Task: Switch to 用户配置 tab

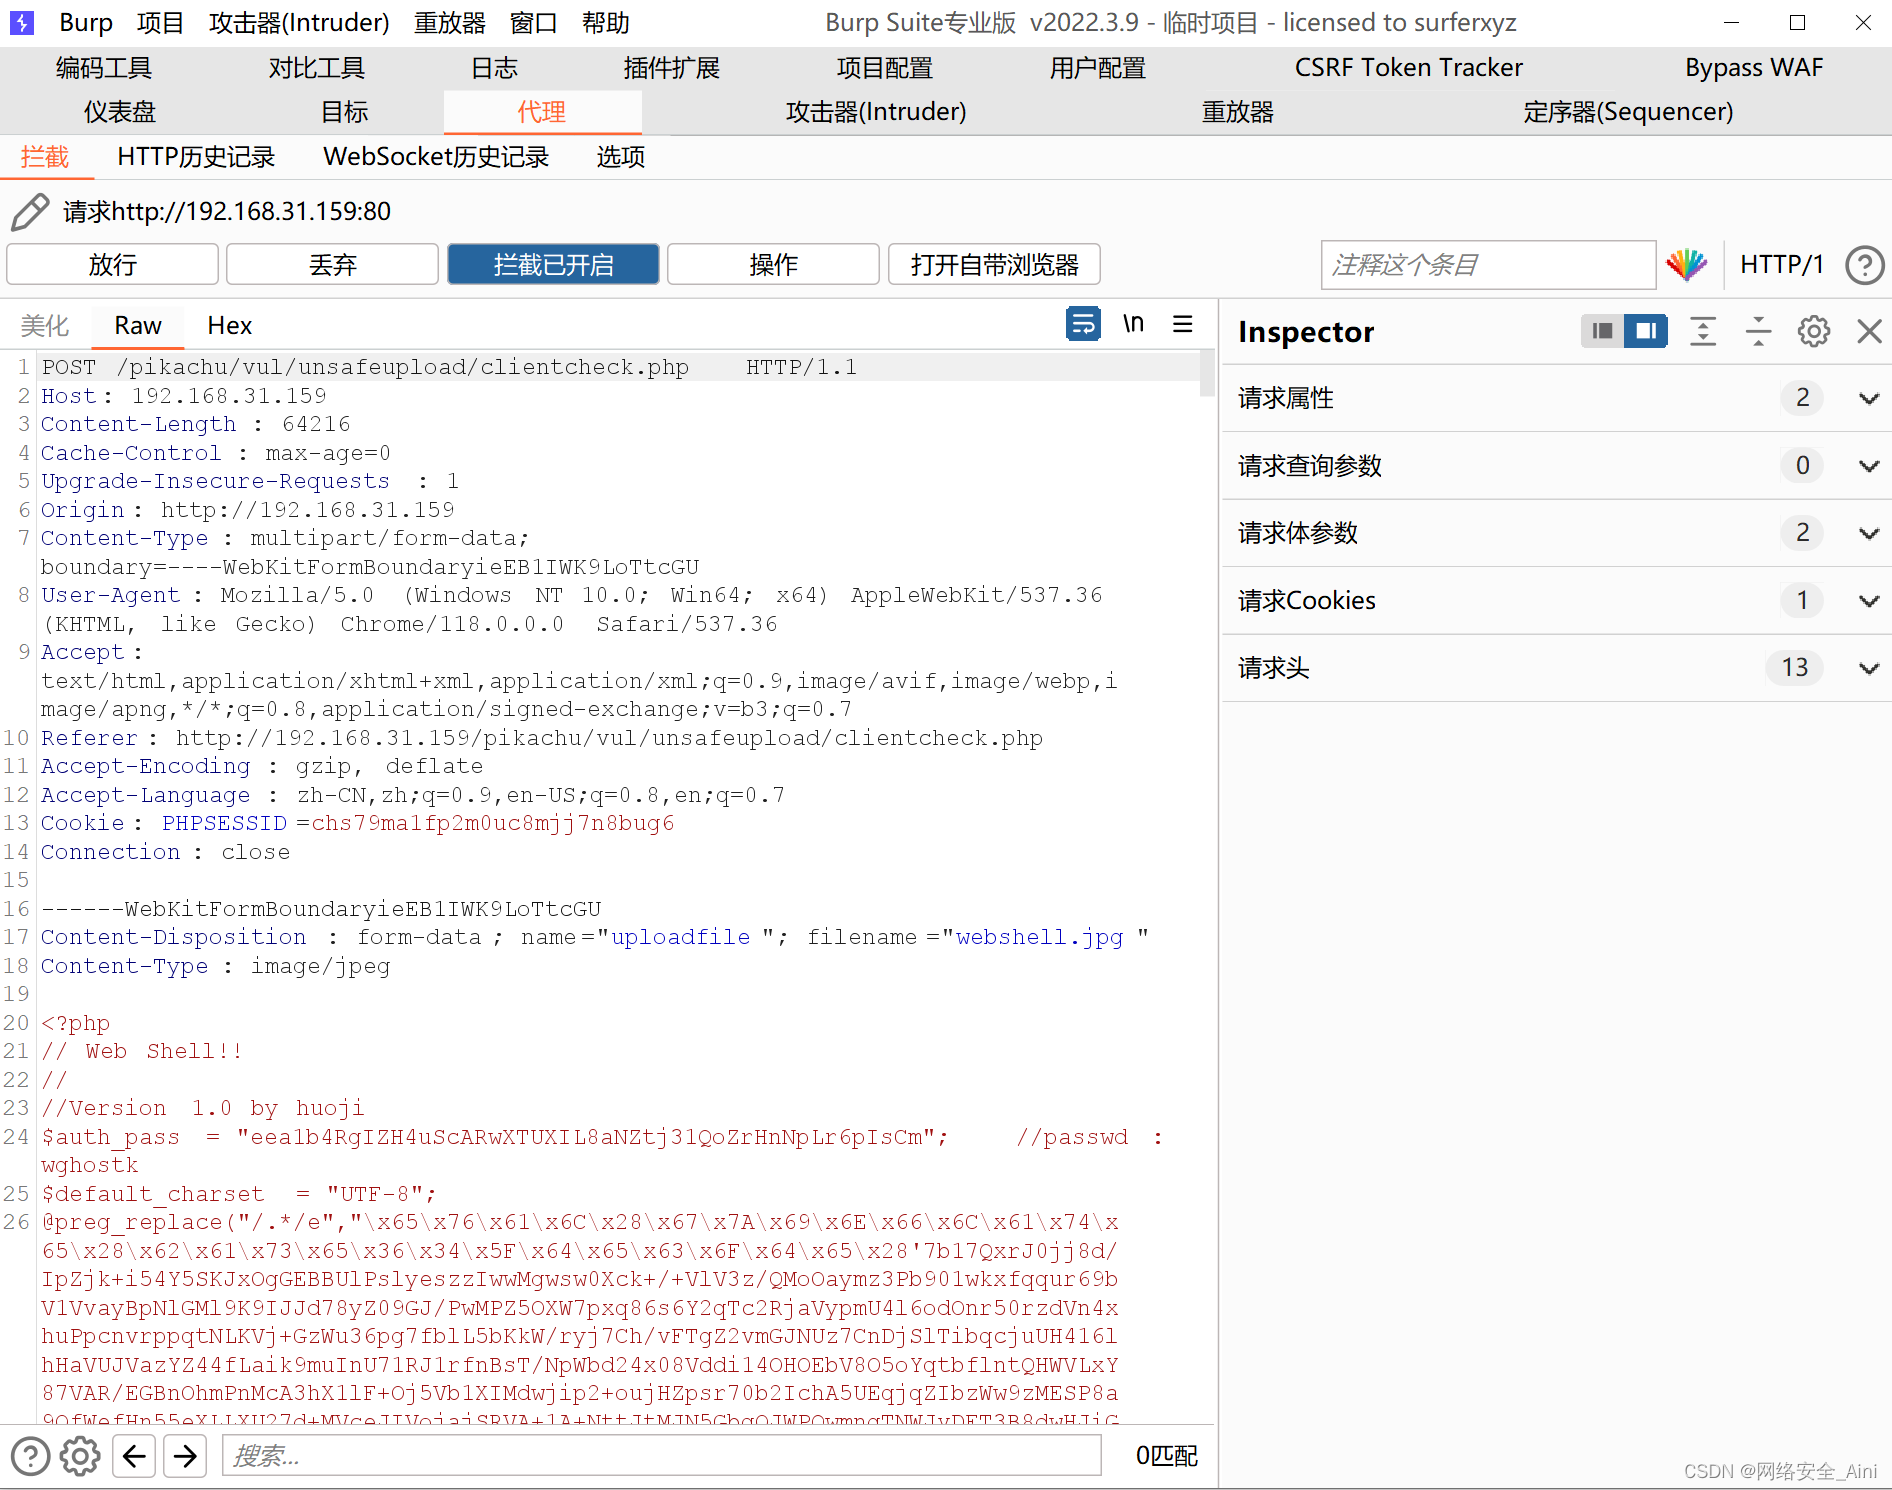Action: pyautogui.click(x=1098, y=68)
